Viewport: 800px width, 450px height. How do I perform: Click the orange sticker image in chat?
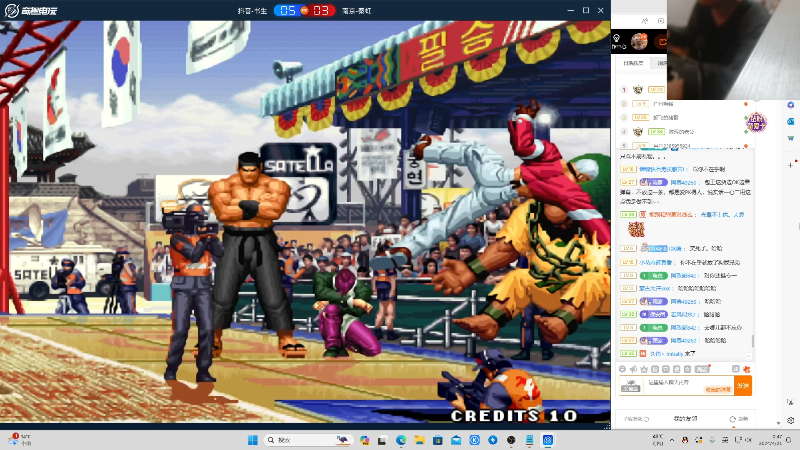pos(636,230)
